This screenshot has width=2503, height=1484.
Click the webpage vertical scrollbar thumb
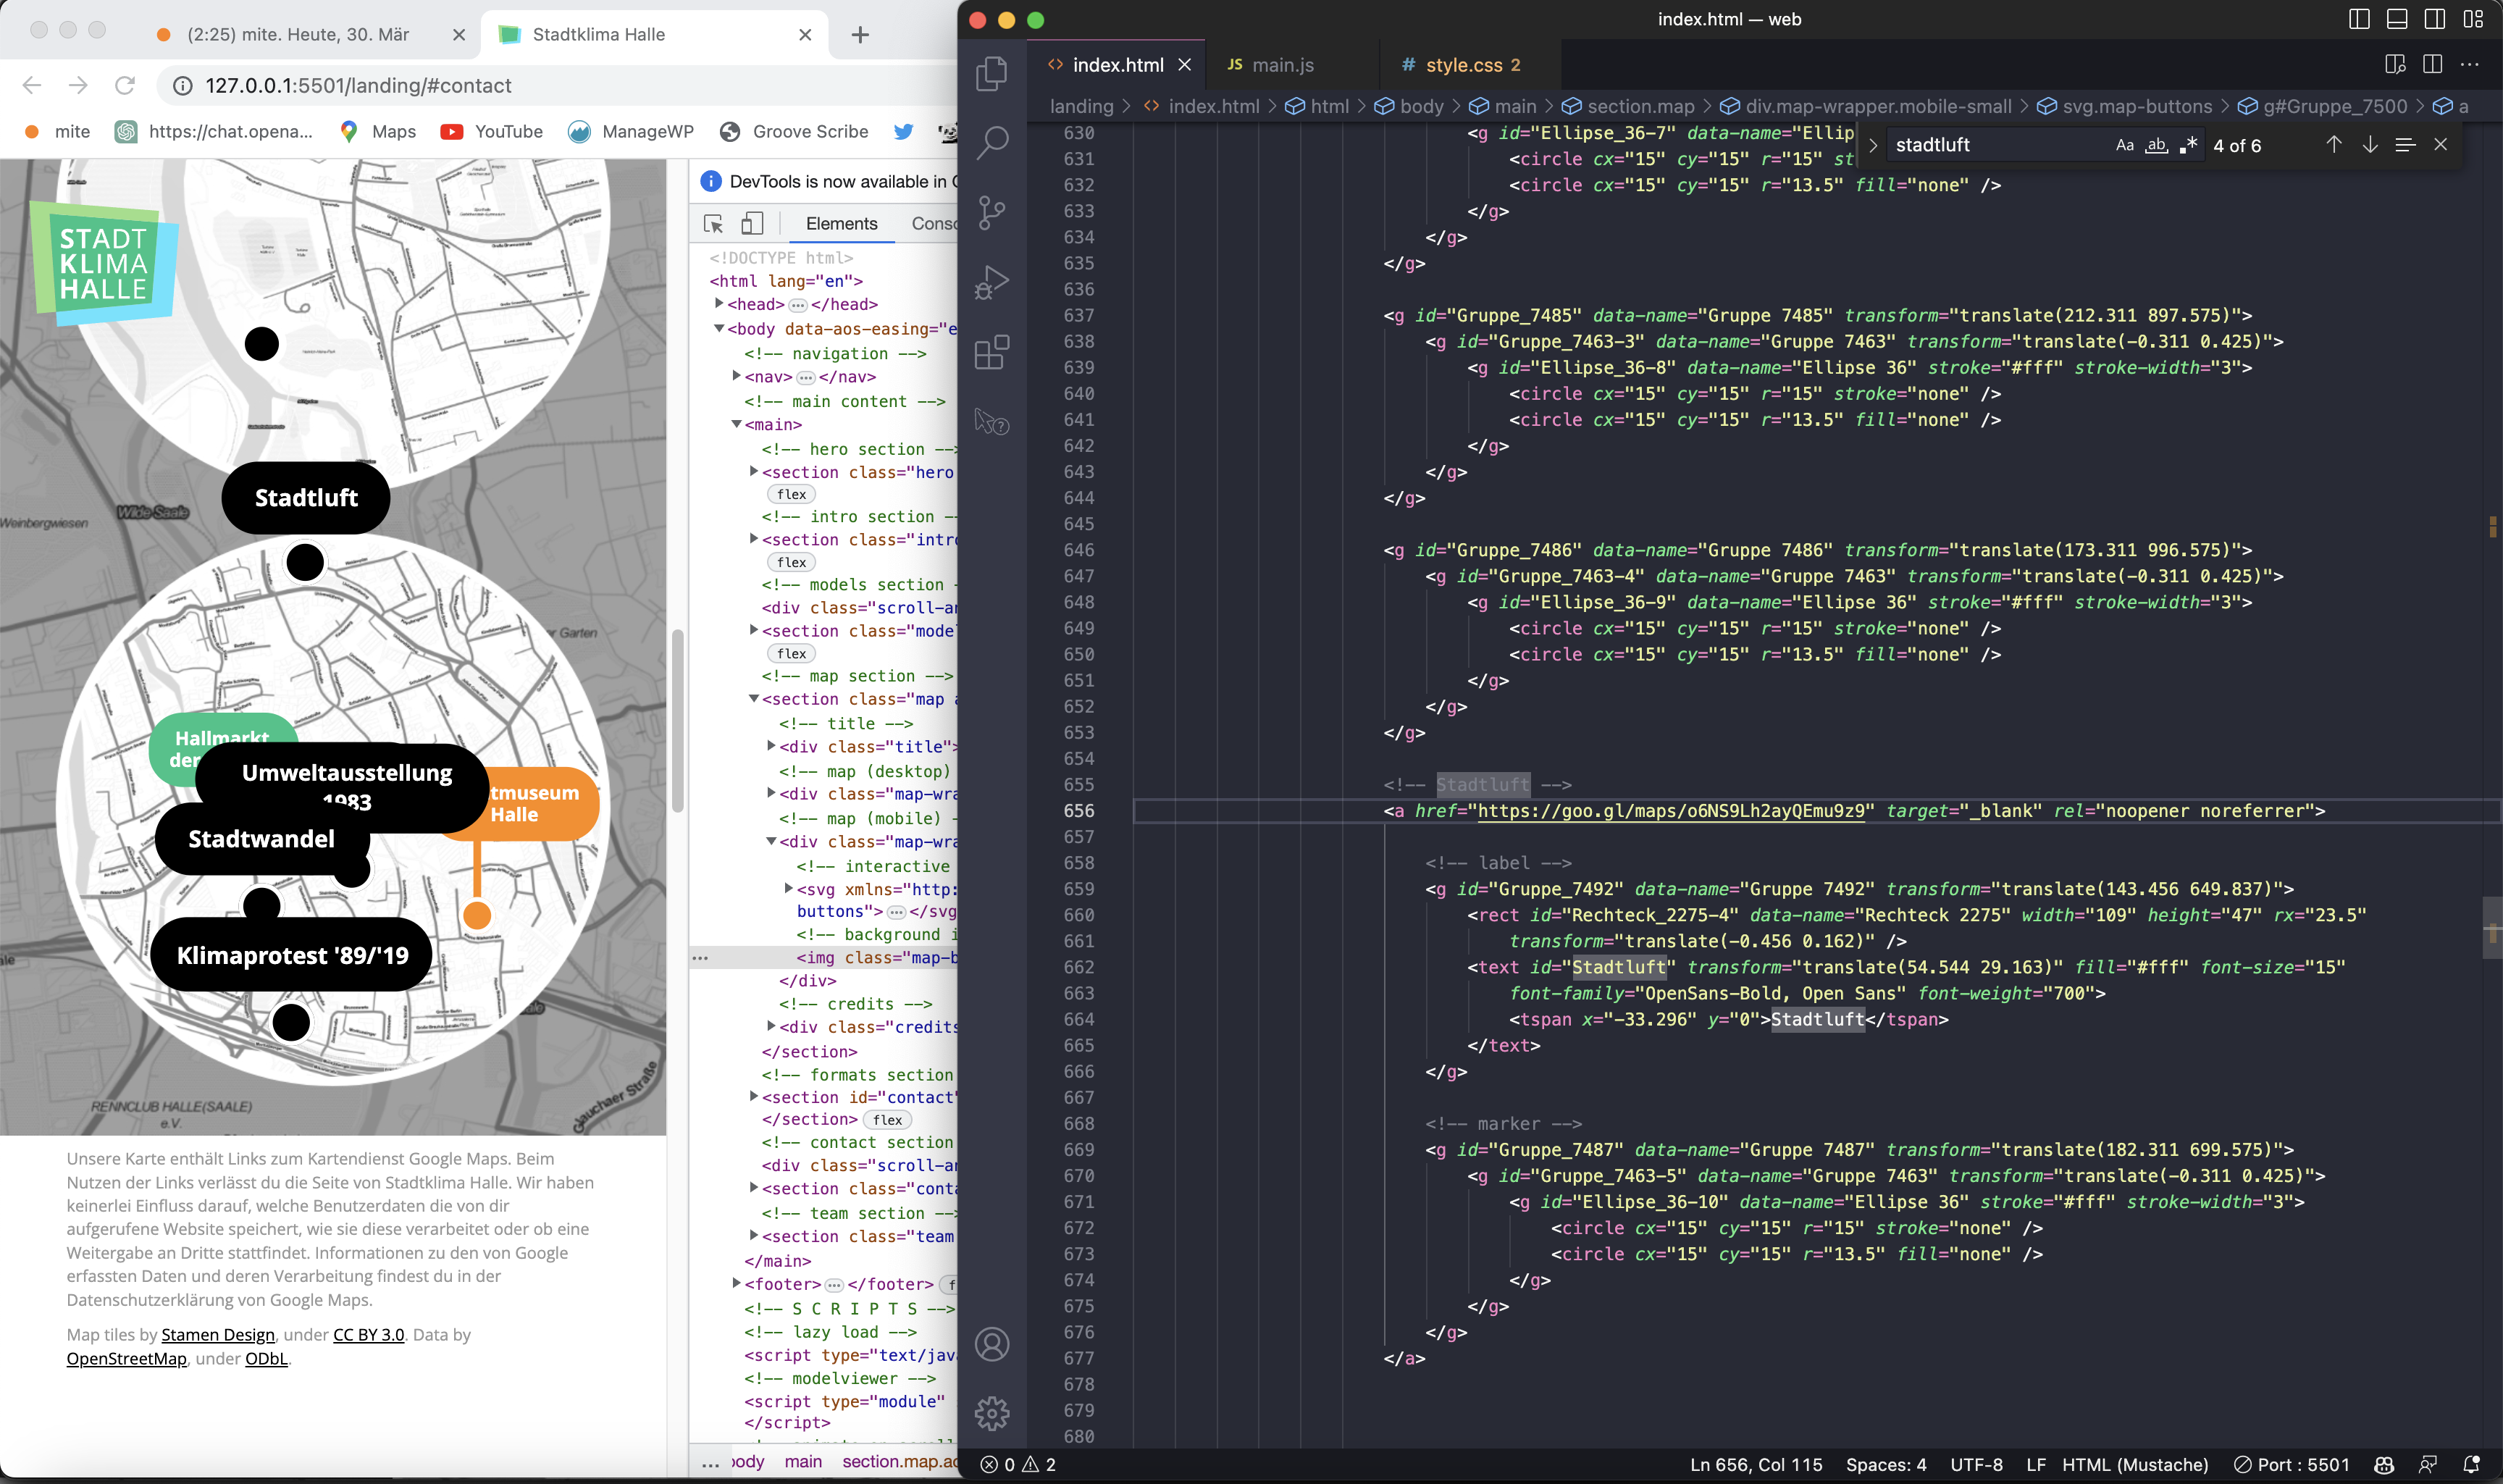677,720
